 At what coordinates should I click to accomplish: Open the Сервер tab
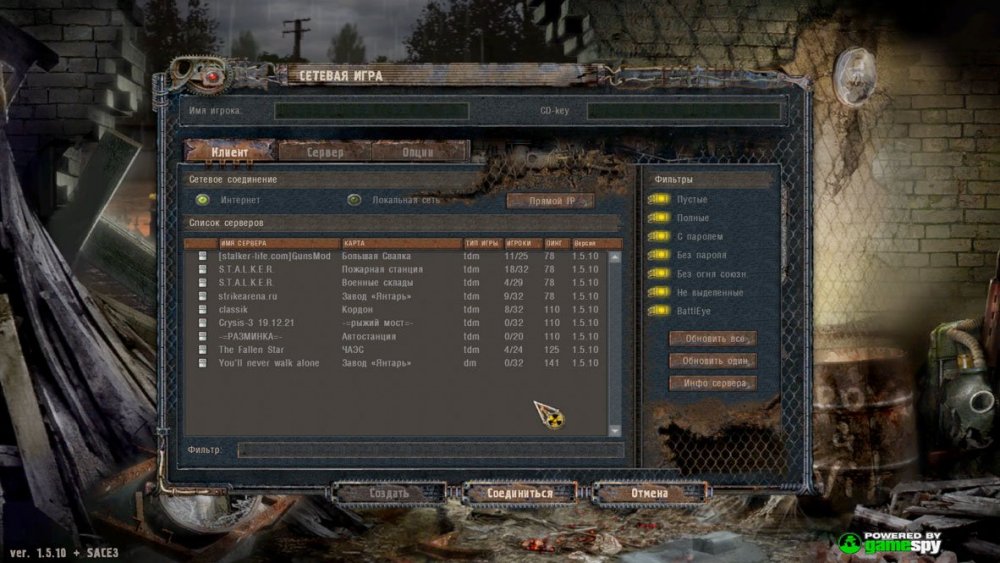325,152
